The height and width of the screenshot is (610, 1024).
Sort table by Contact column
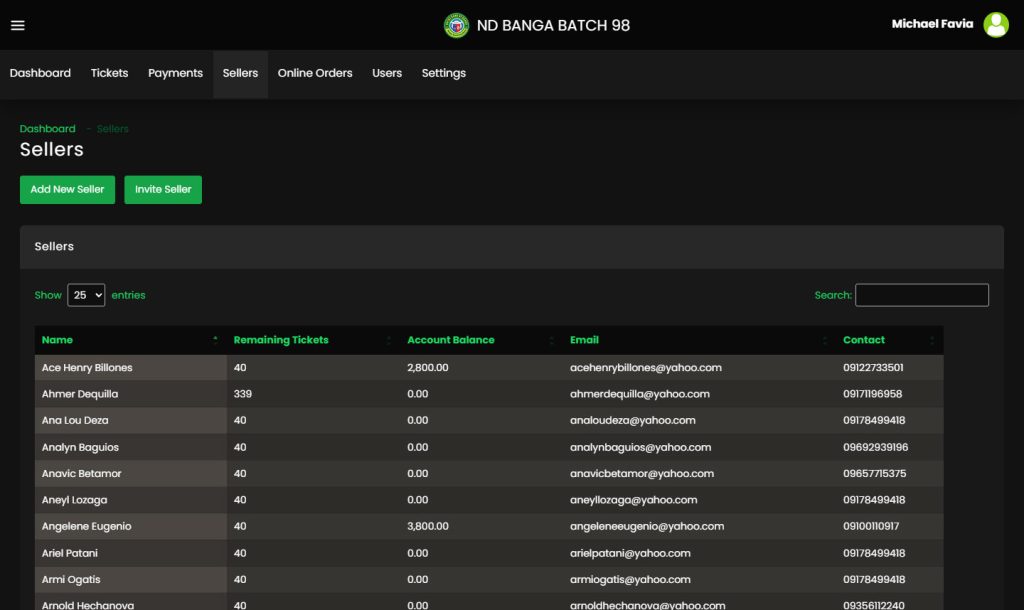tap(863, 340)
